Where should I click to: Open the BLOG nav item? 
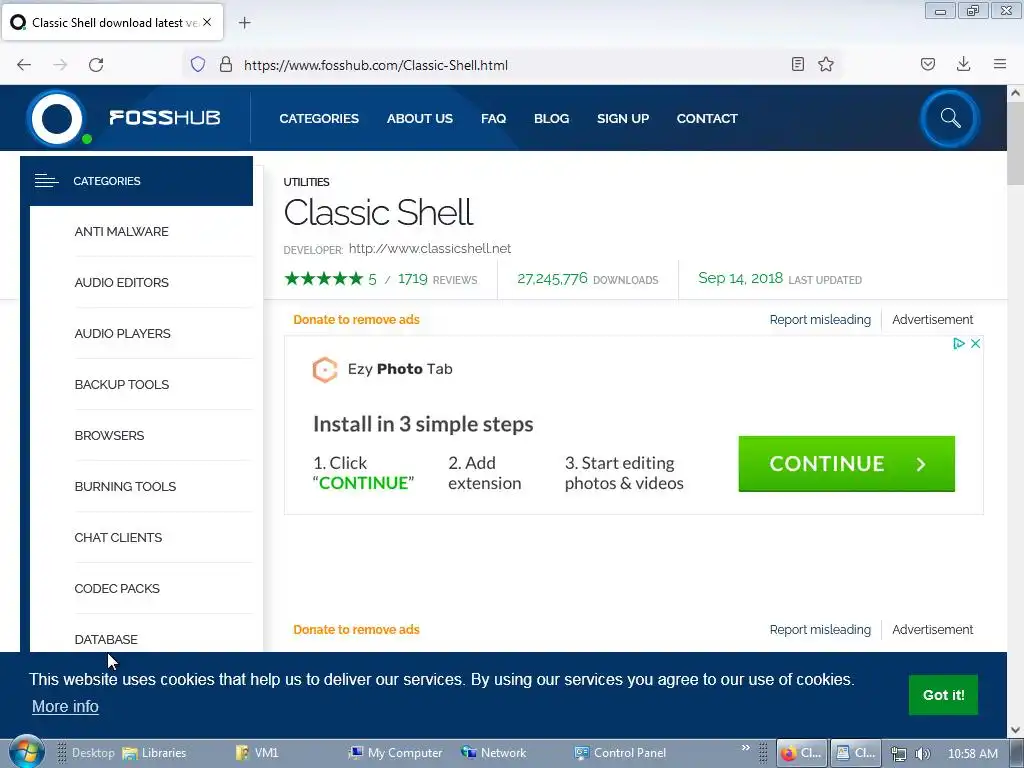coord(551,119)
